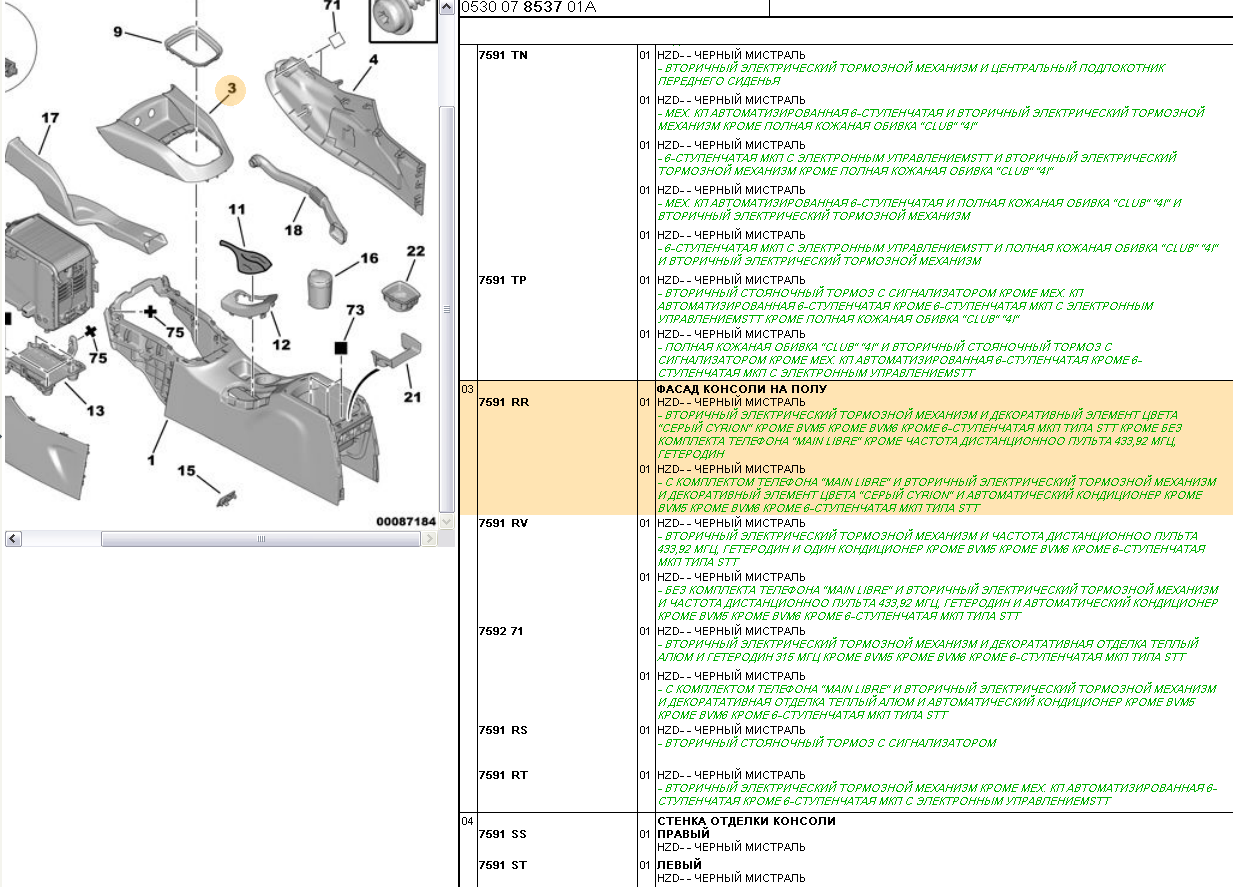
Task: Click diagram horizontal scrollbar right arrow
Action: [x=430, y=539]
